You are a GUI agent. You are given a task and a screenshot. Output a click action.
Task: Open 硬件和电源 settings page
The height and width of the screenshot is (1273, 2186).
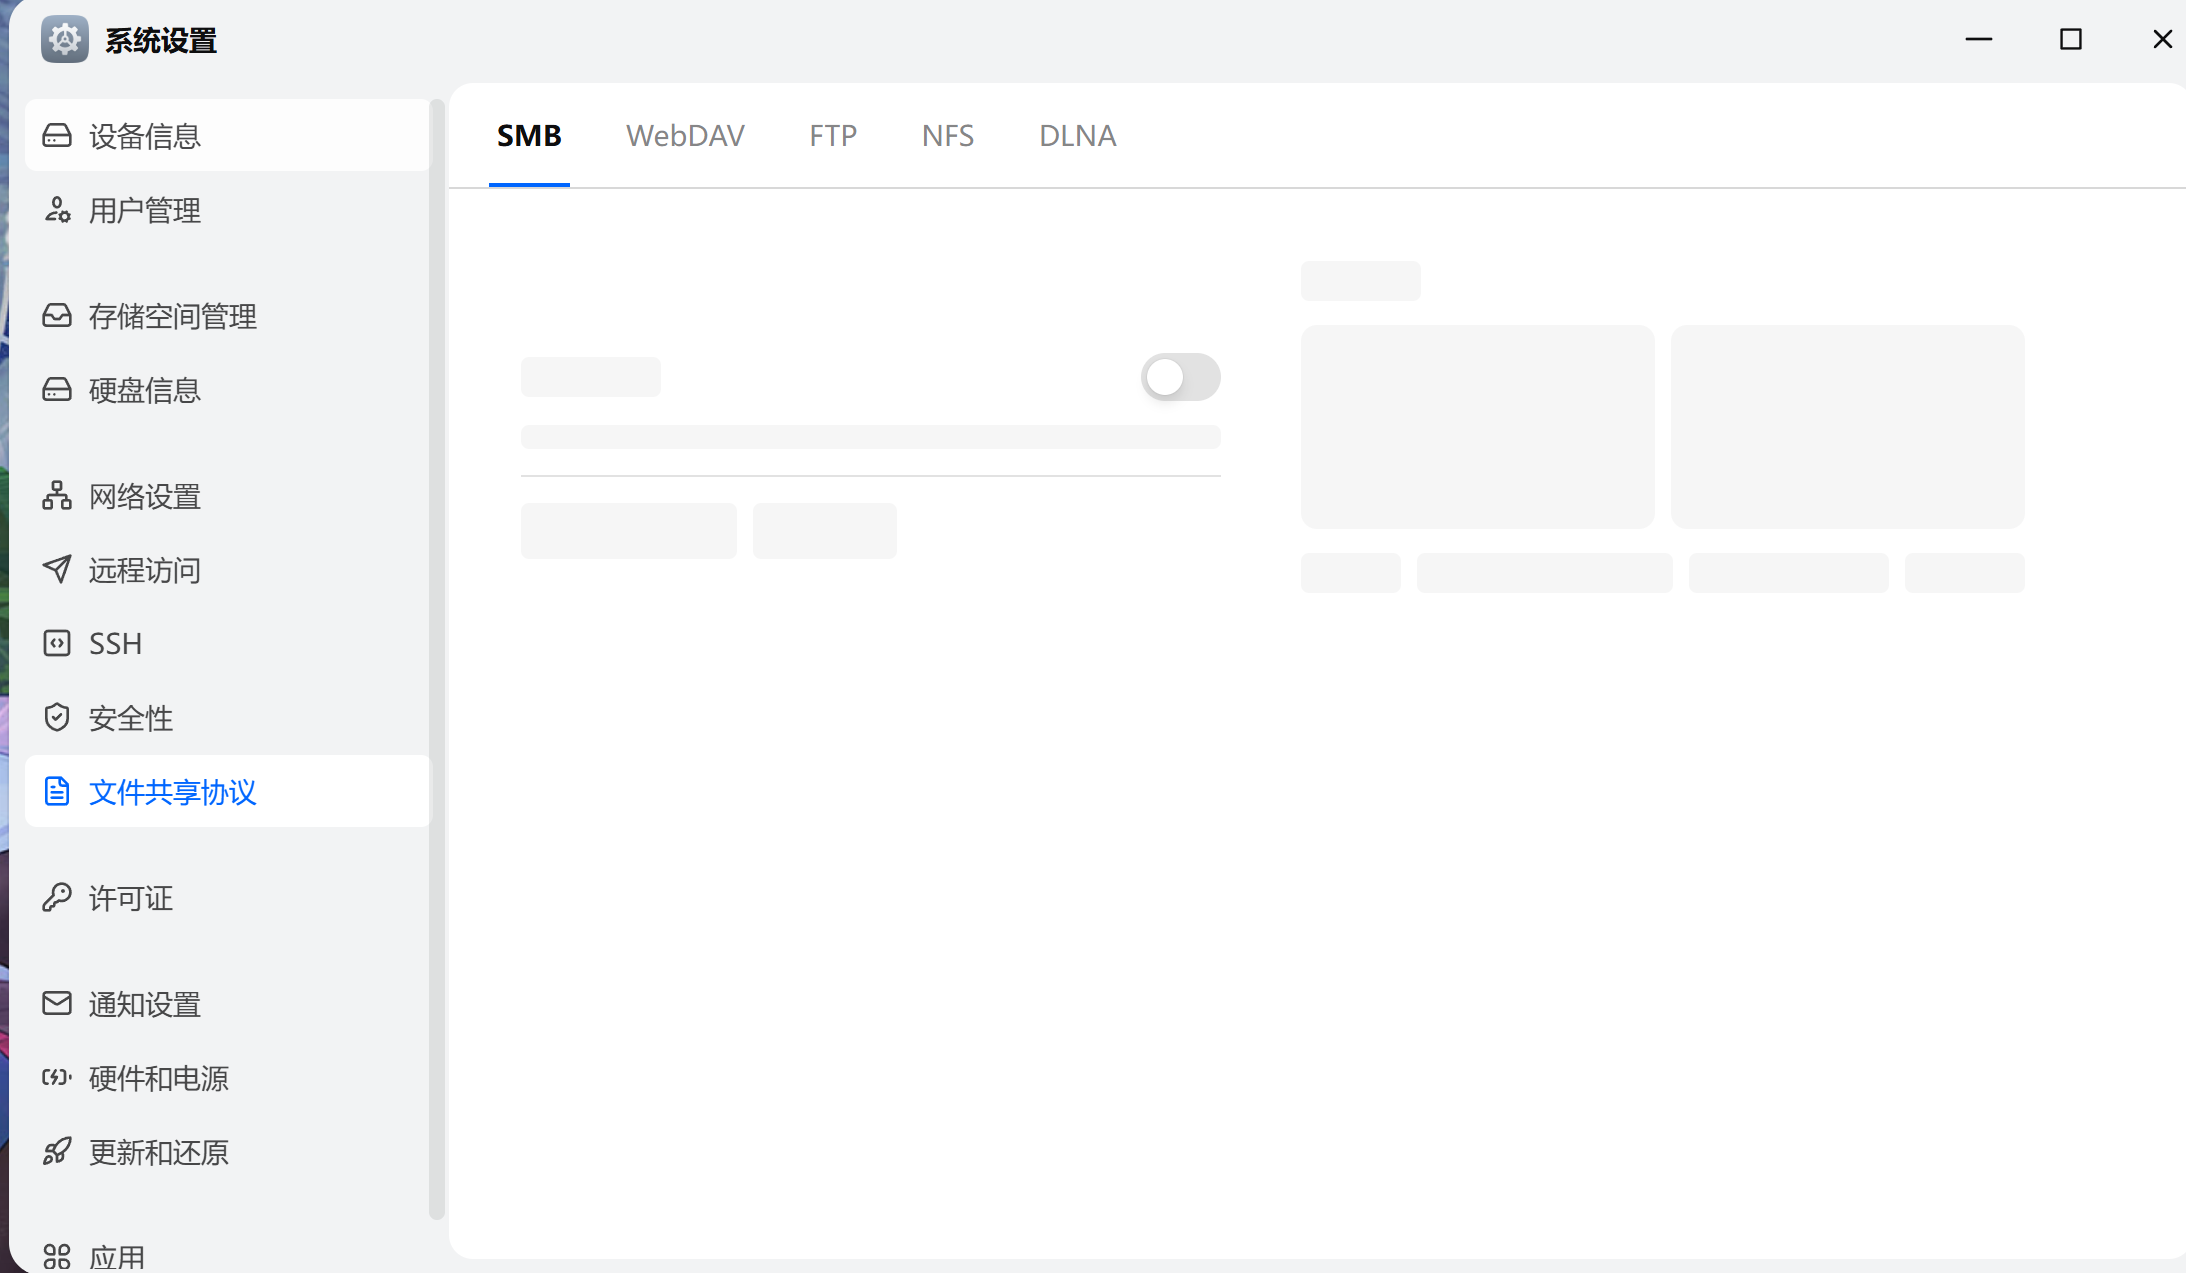click(x=159, y=1078)
